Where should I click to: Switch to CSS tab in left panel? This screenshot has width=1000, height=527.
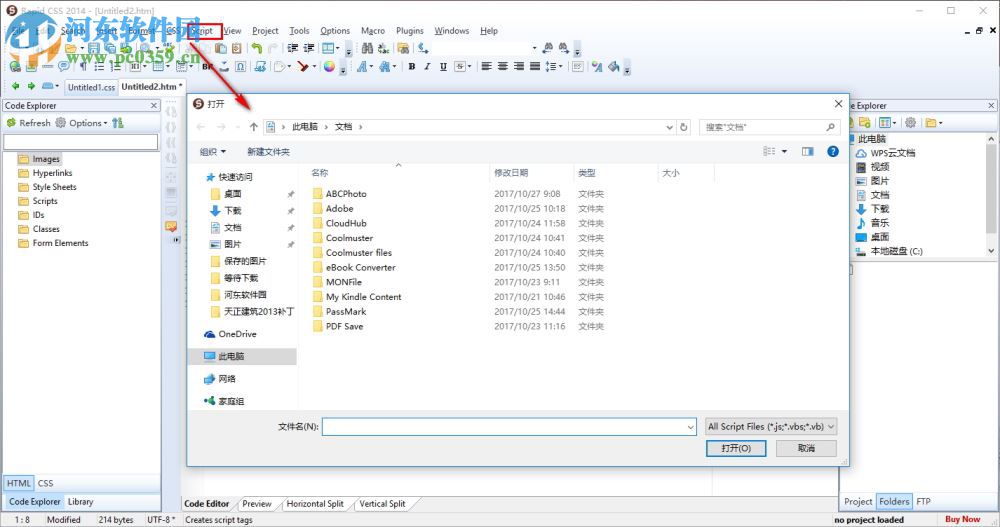coord(45,483)
